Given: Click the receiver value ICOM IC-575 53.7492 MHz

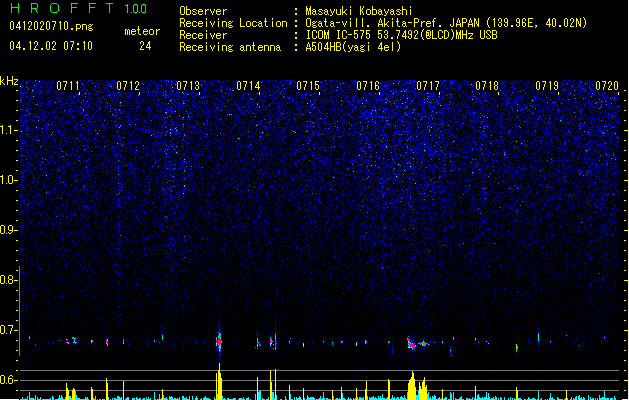Looking at the screenshot, I should point(401,35).
